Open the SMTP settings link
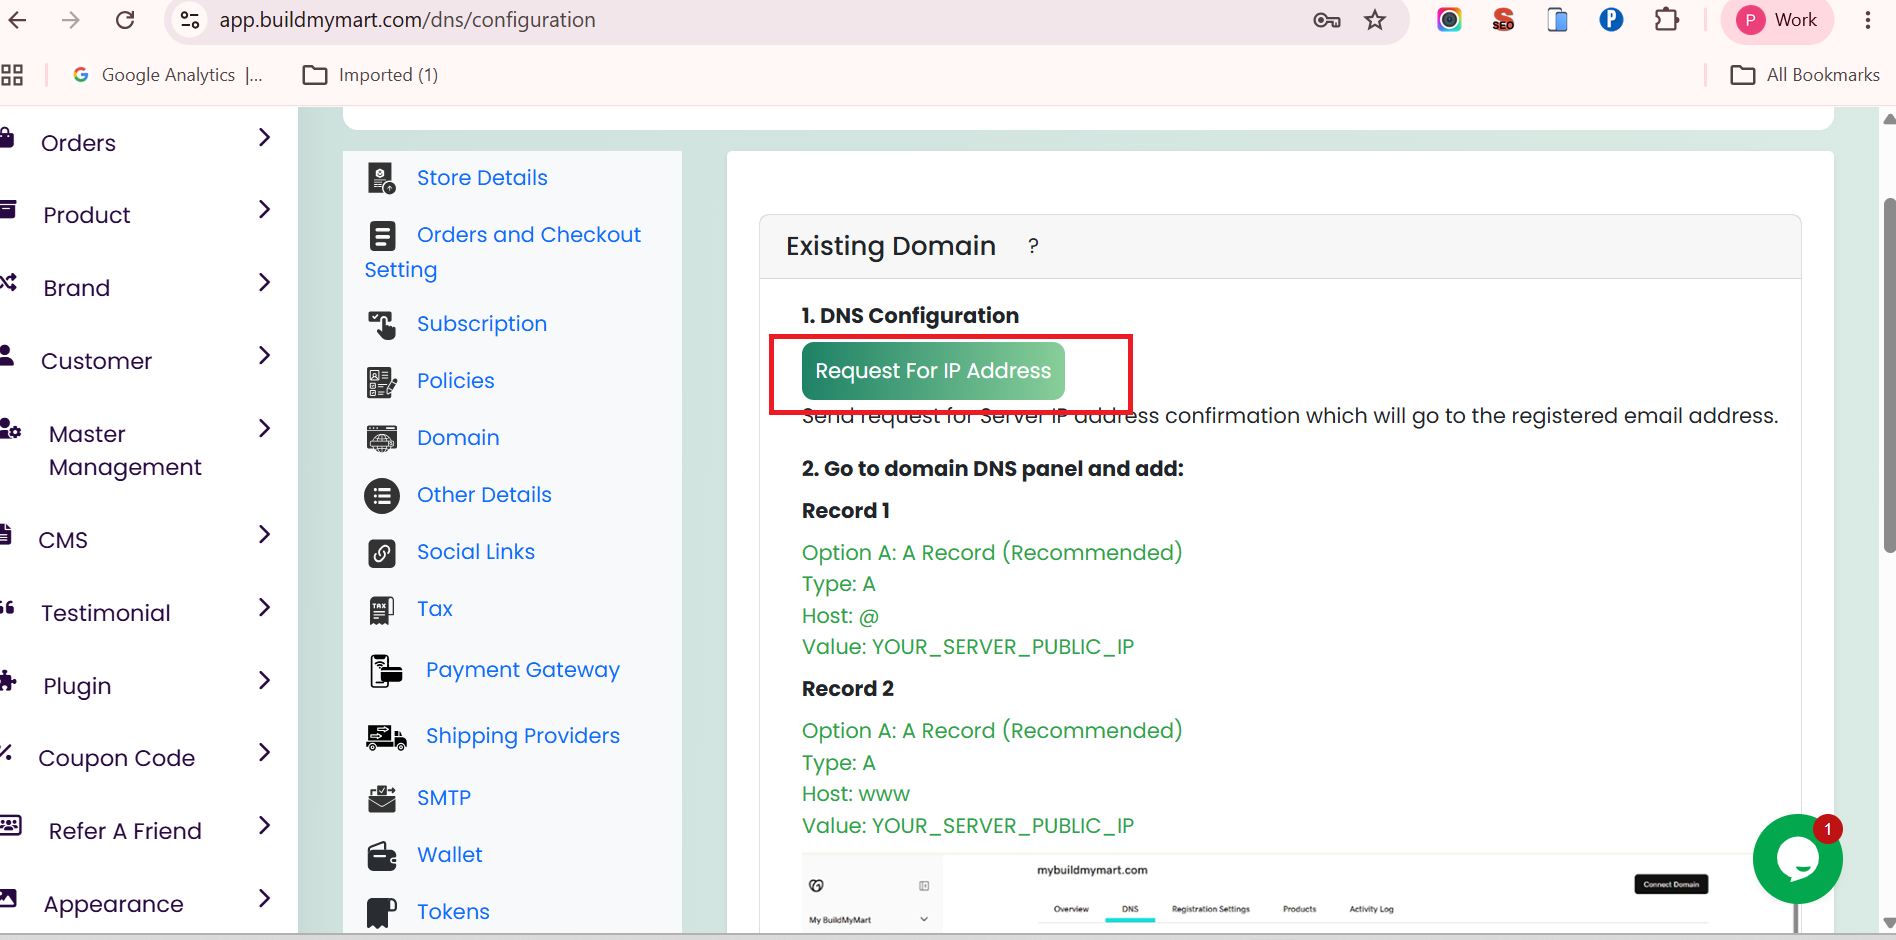1896x940 pixels. tap(444, 798)
